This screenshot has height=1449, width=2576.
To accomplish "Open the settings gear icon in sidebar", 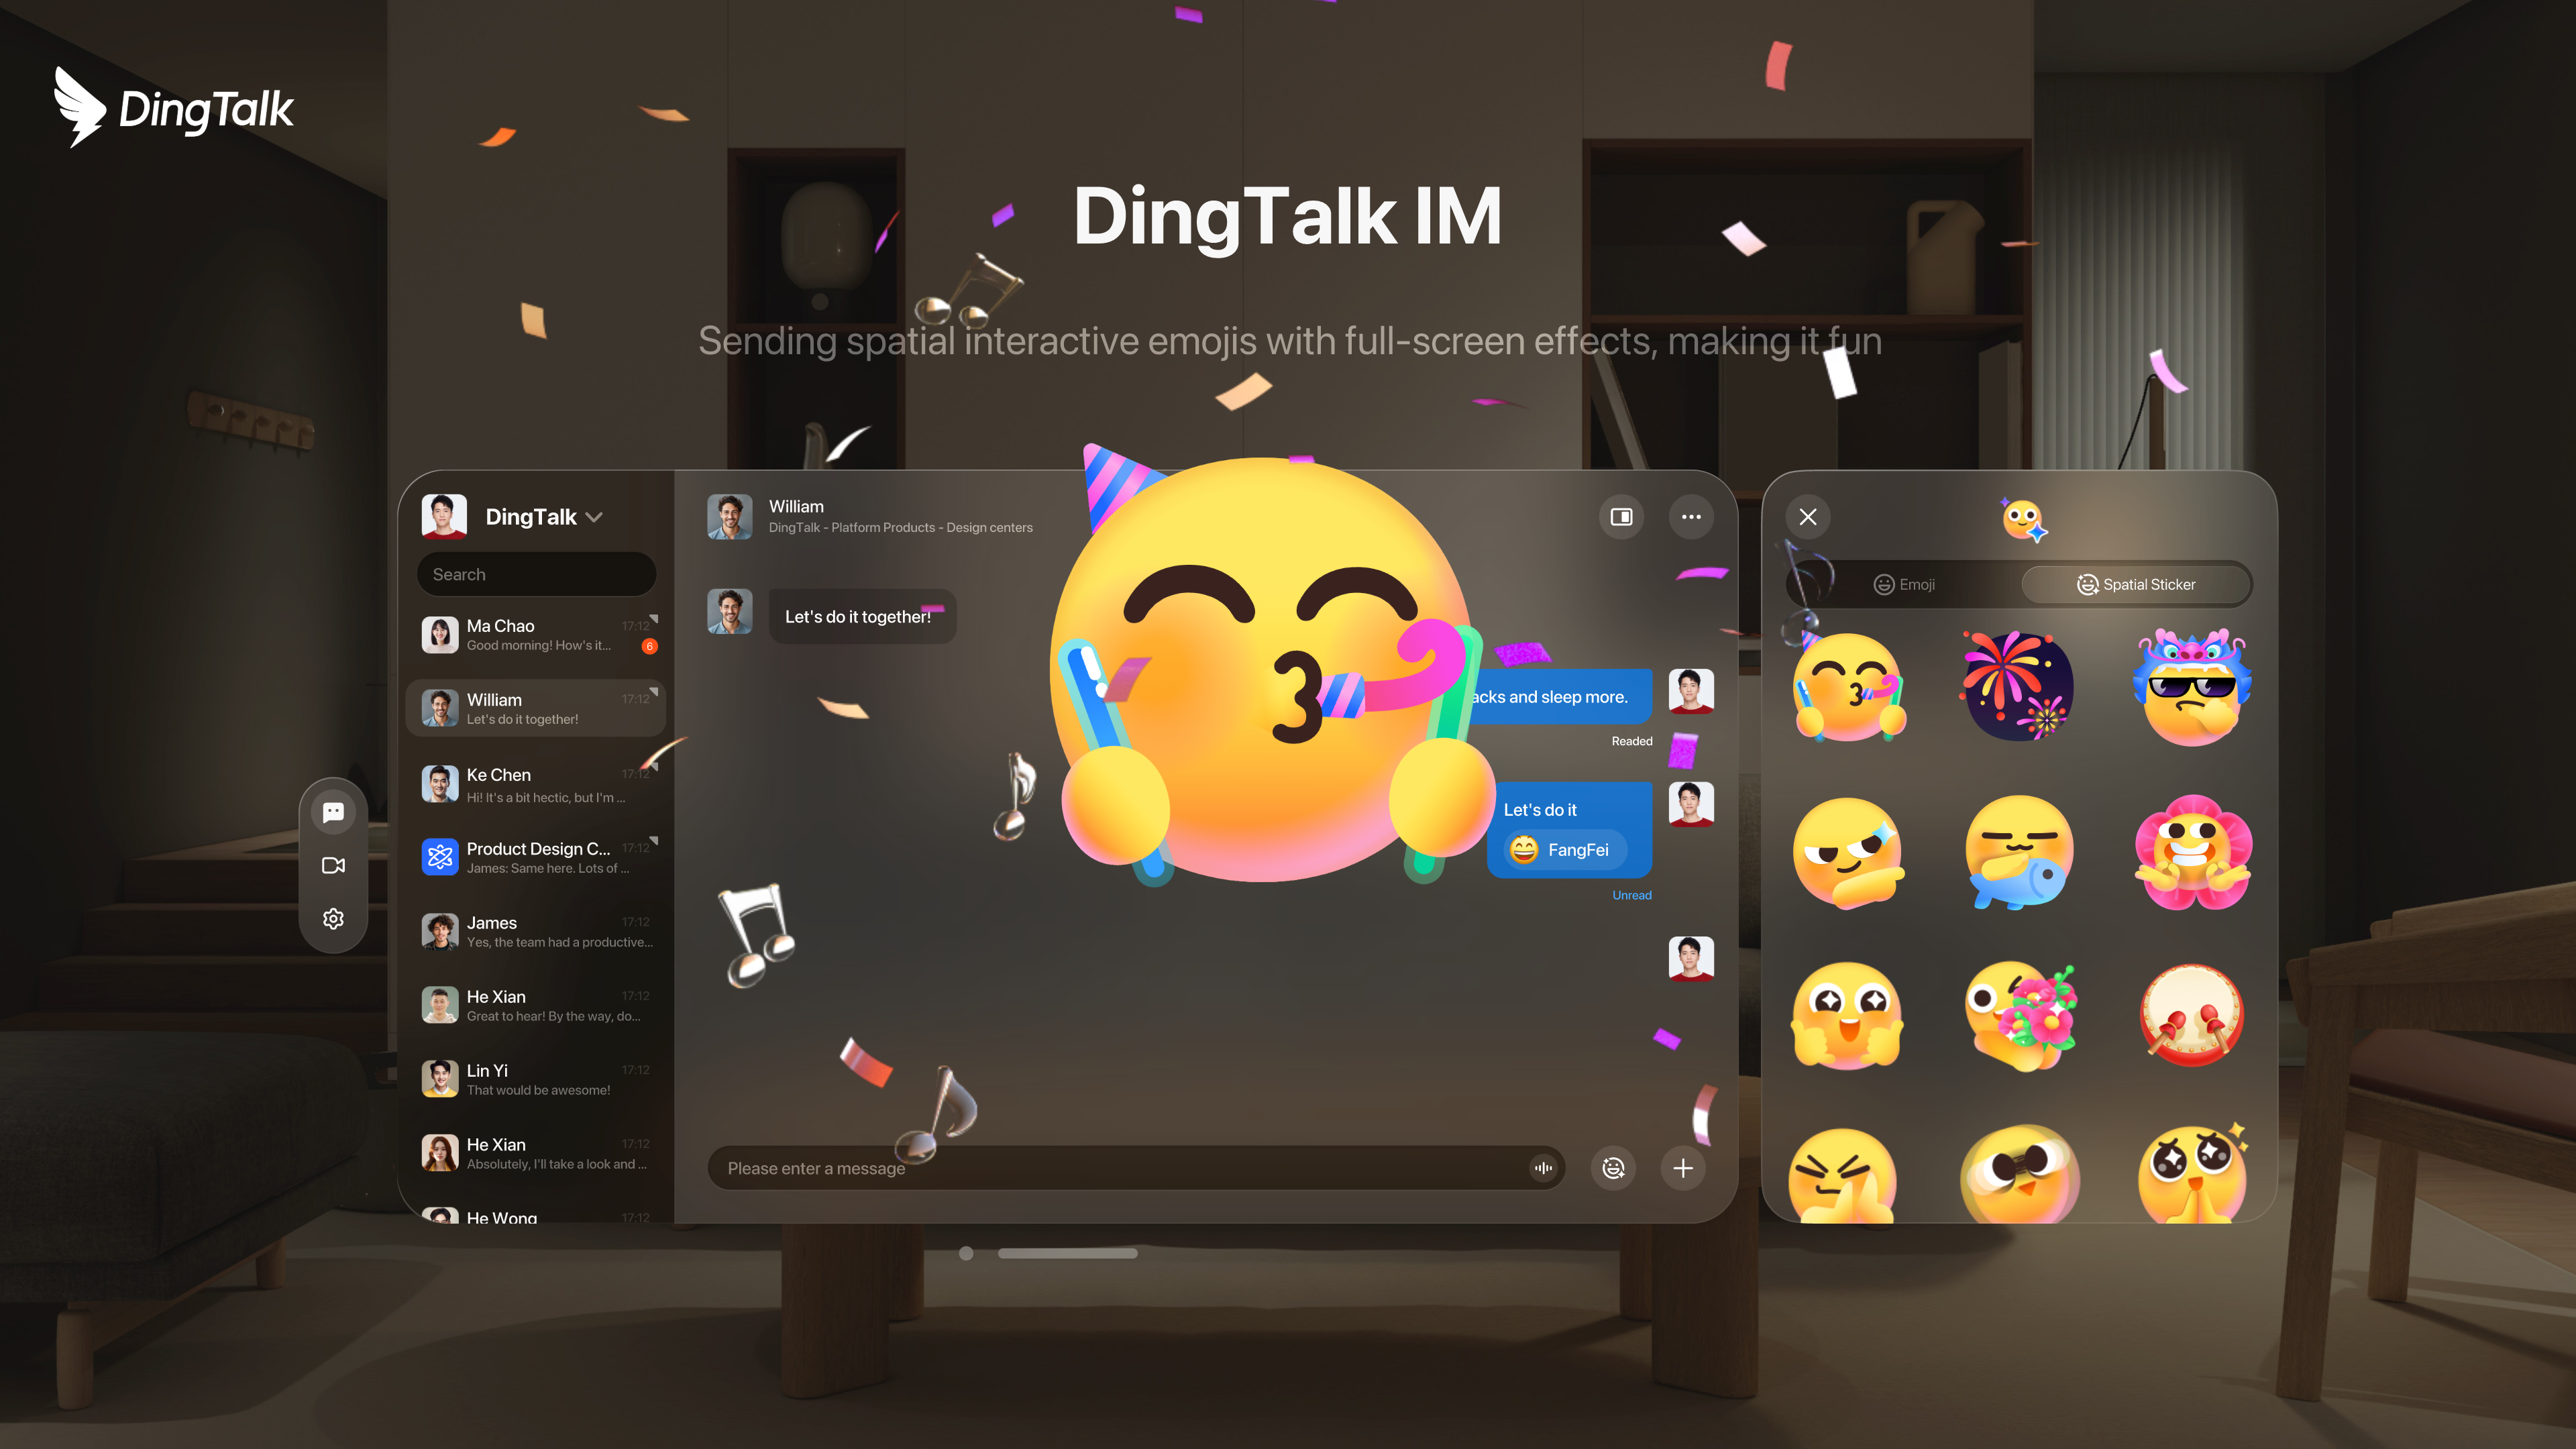I will [334, 918].
